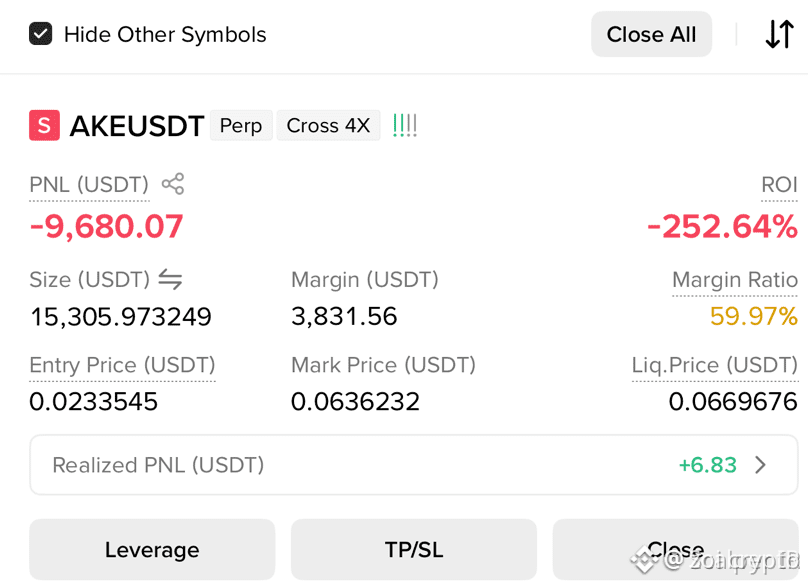The width and height of the screenshot is (808, 585).
Task: Open the TP/SL settings button
Action: [414, 549]
